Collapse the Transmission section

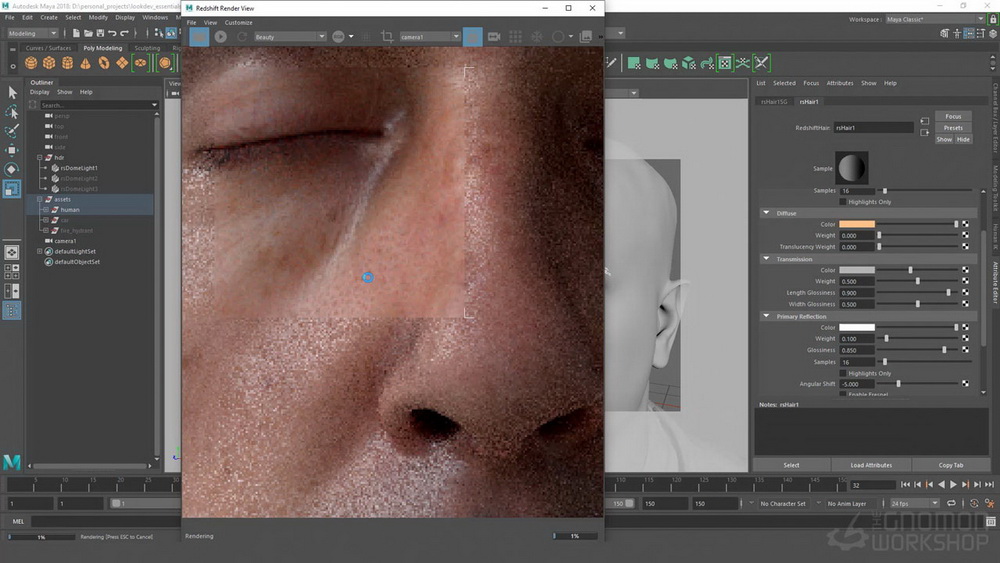pos(767,259)
